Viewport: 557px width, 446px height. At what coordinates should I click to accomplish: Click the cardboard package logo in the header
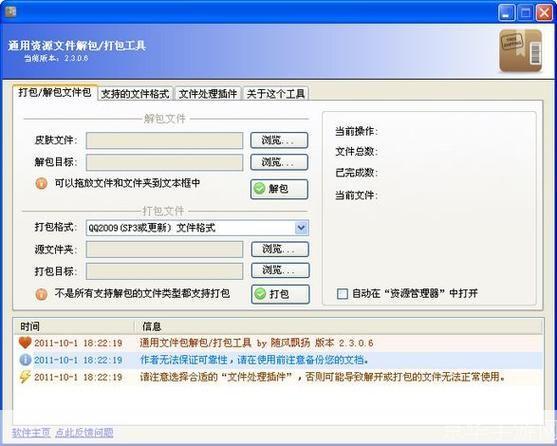521,50
